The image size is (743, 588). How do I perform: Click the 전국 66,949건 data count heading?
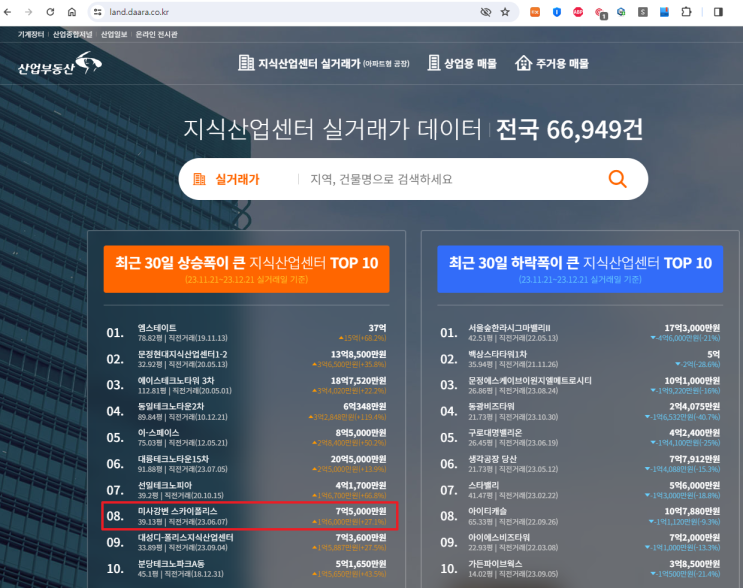click(x=569, y=129)
